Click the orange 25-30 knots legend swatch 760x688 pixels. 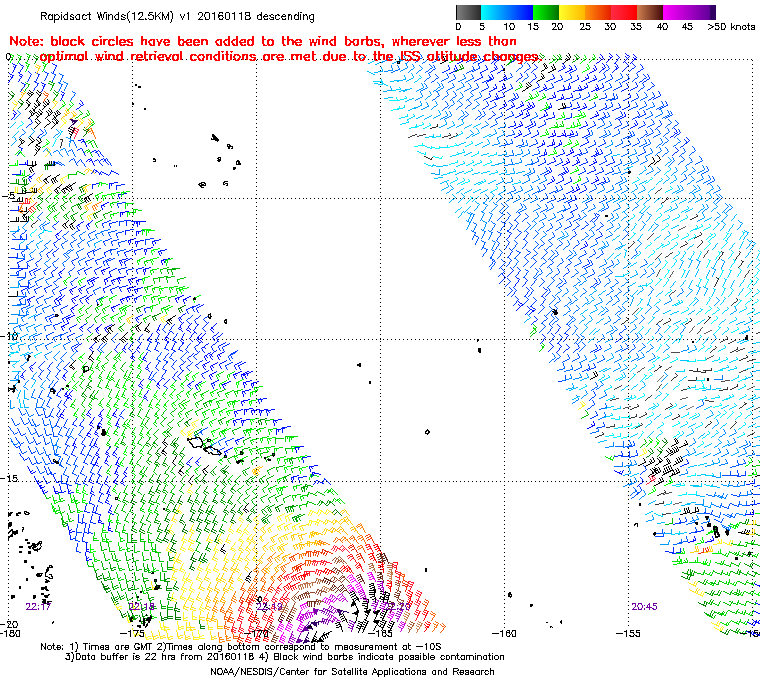click(598, 12)
